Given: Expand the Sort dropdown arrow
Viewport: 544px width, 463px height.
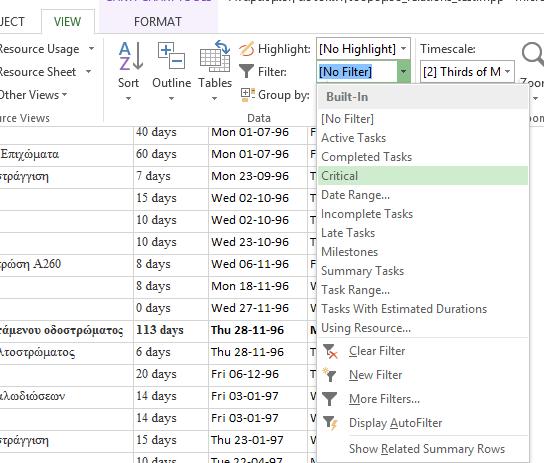Looking at the screenshot, I should (x=128, y=98).
